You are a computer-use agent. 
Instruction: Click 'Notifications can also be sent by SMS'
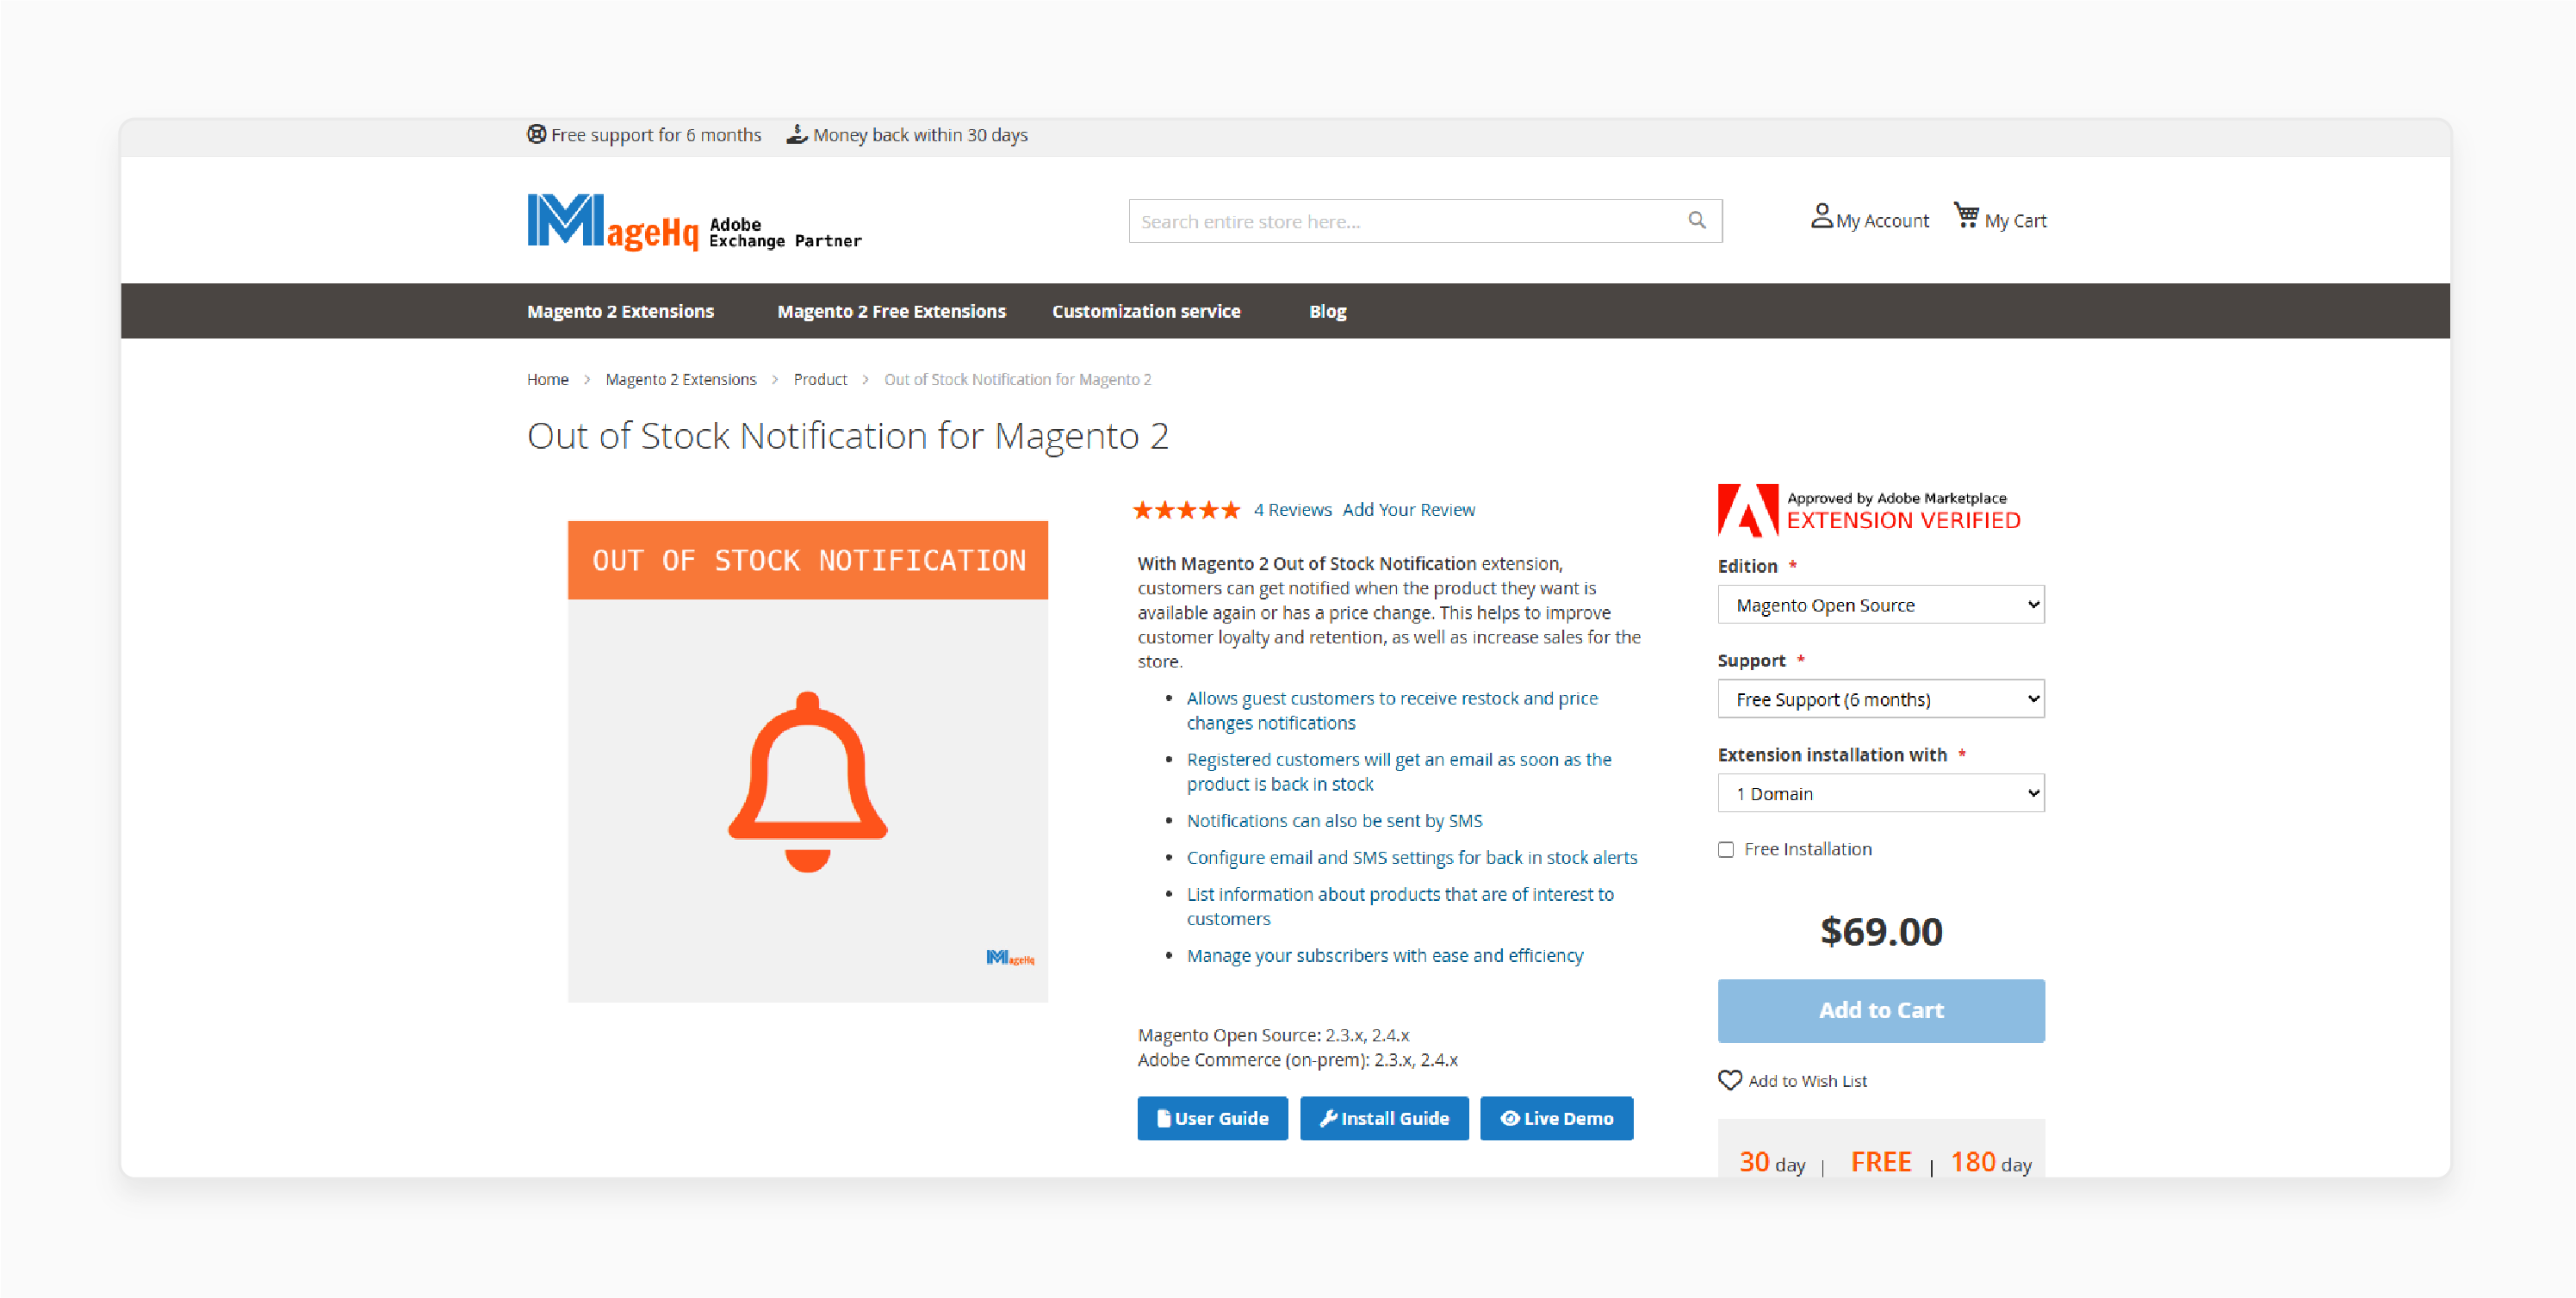[x=1334, y=820]
